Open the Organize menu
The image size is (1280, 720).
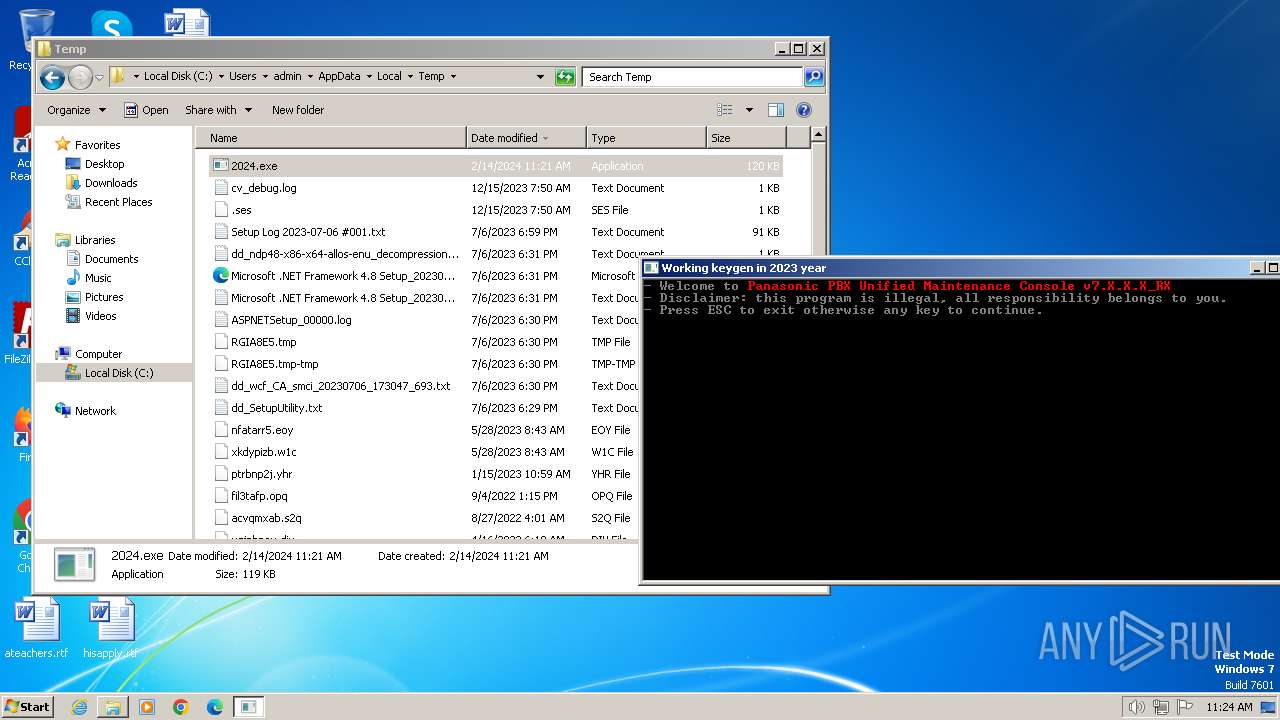pyautogui.click(x=76, y=110)
